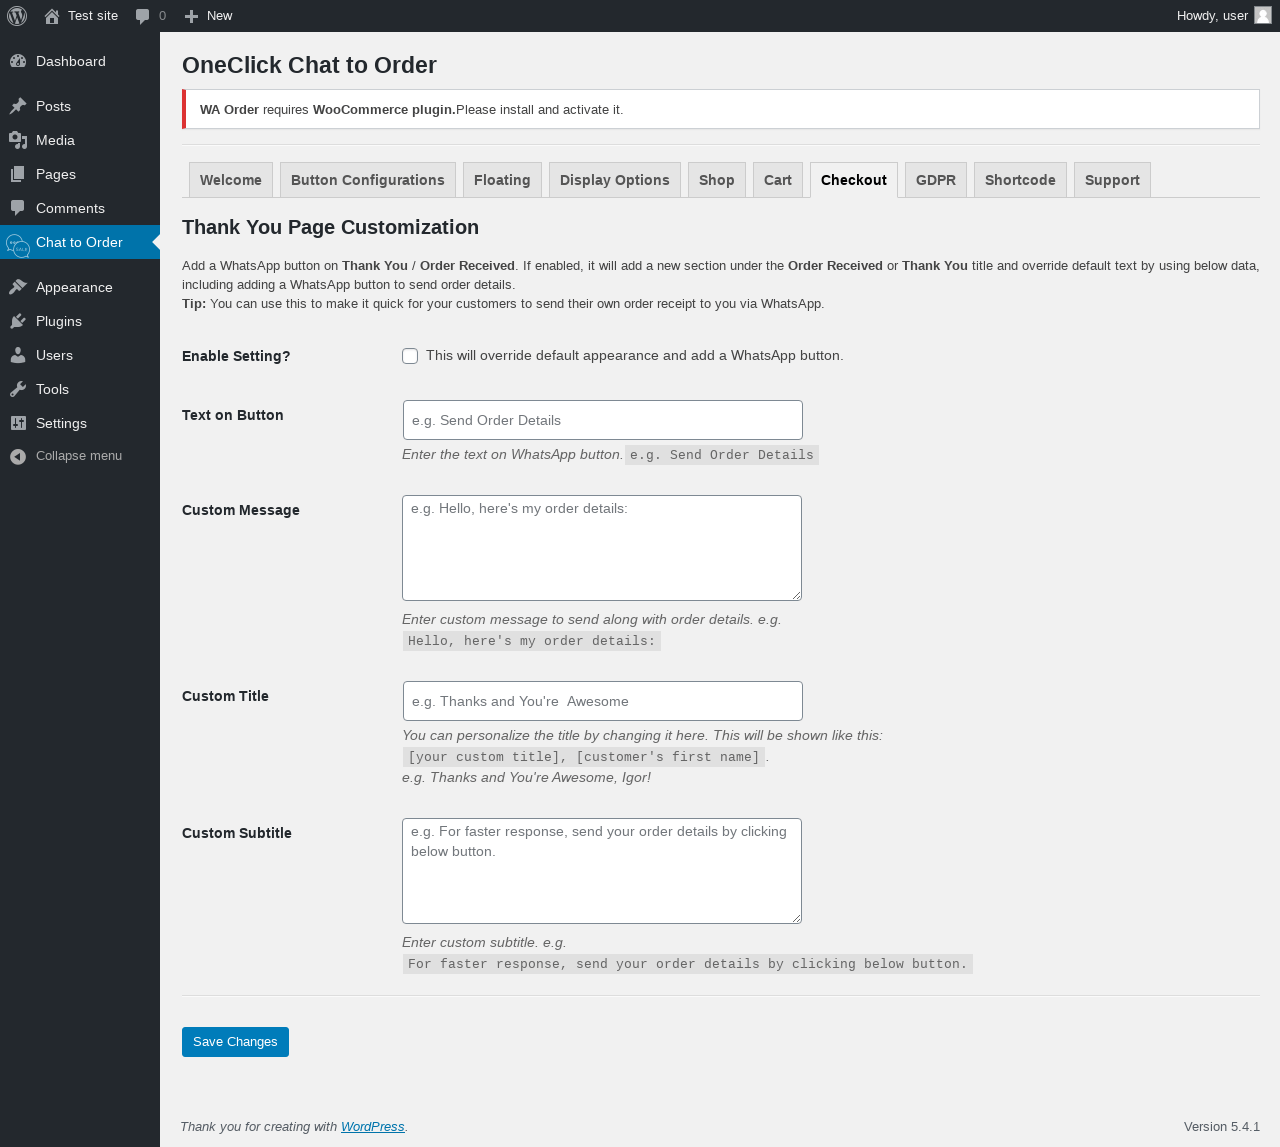Click the Chat to Order plugin icon
Image resolution: width=1280 pixels, height=1147 pixels.
[x=18, y=244]
